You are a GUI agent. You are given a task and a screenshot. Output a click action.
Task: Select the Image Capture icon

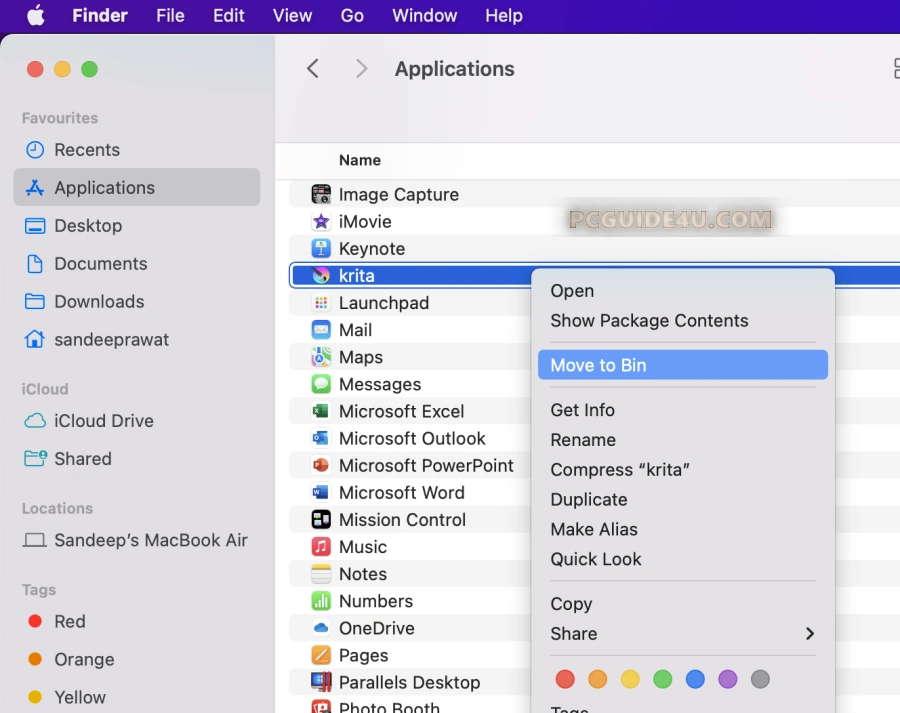[321, 195]
